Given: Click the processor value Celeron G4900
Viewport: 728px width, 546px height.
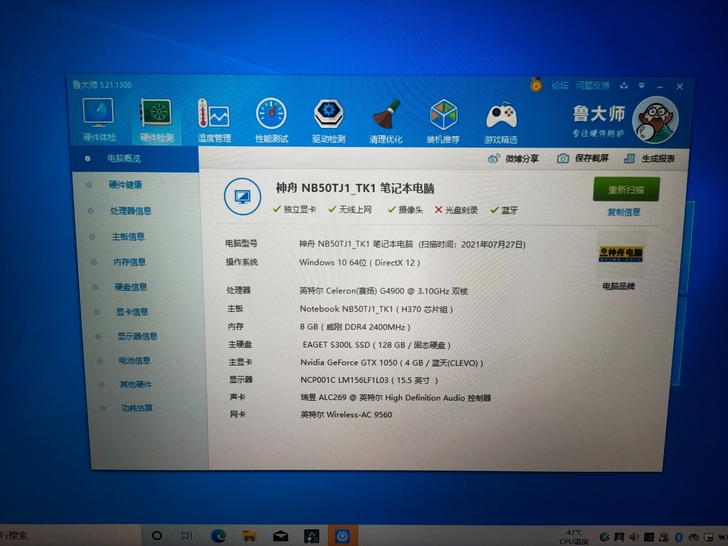Looking at the screenshot, I should tap(383, 291).
